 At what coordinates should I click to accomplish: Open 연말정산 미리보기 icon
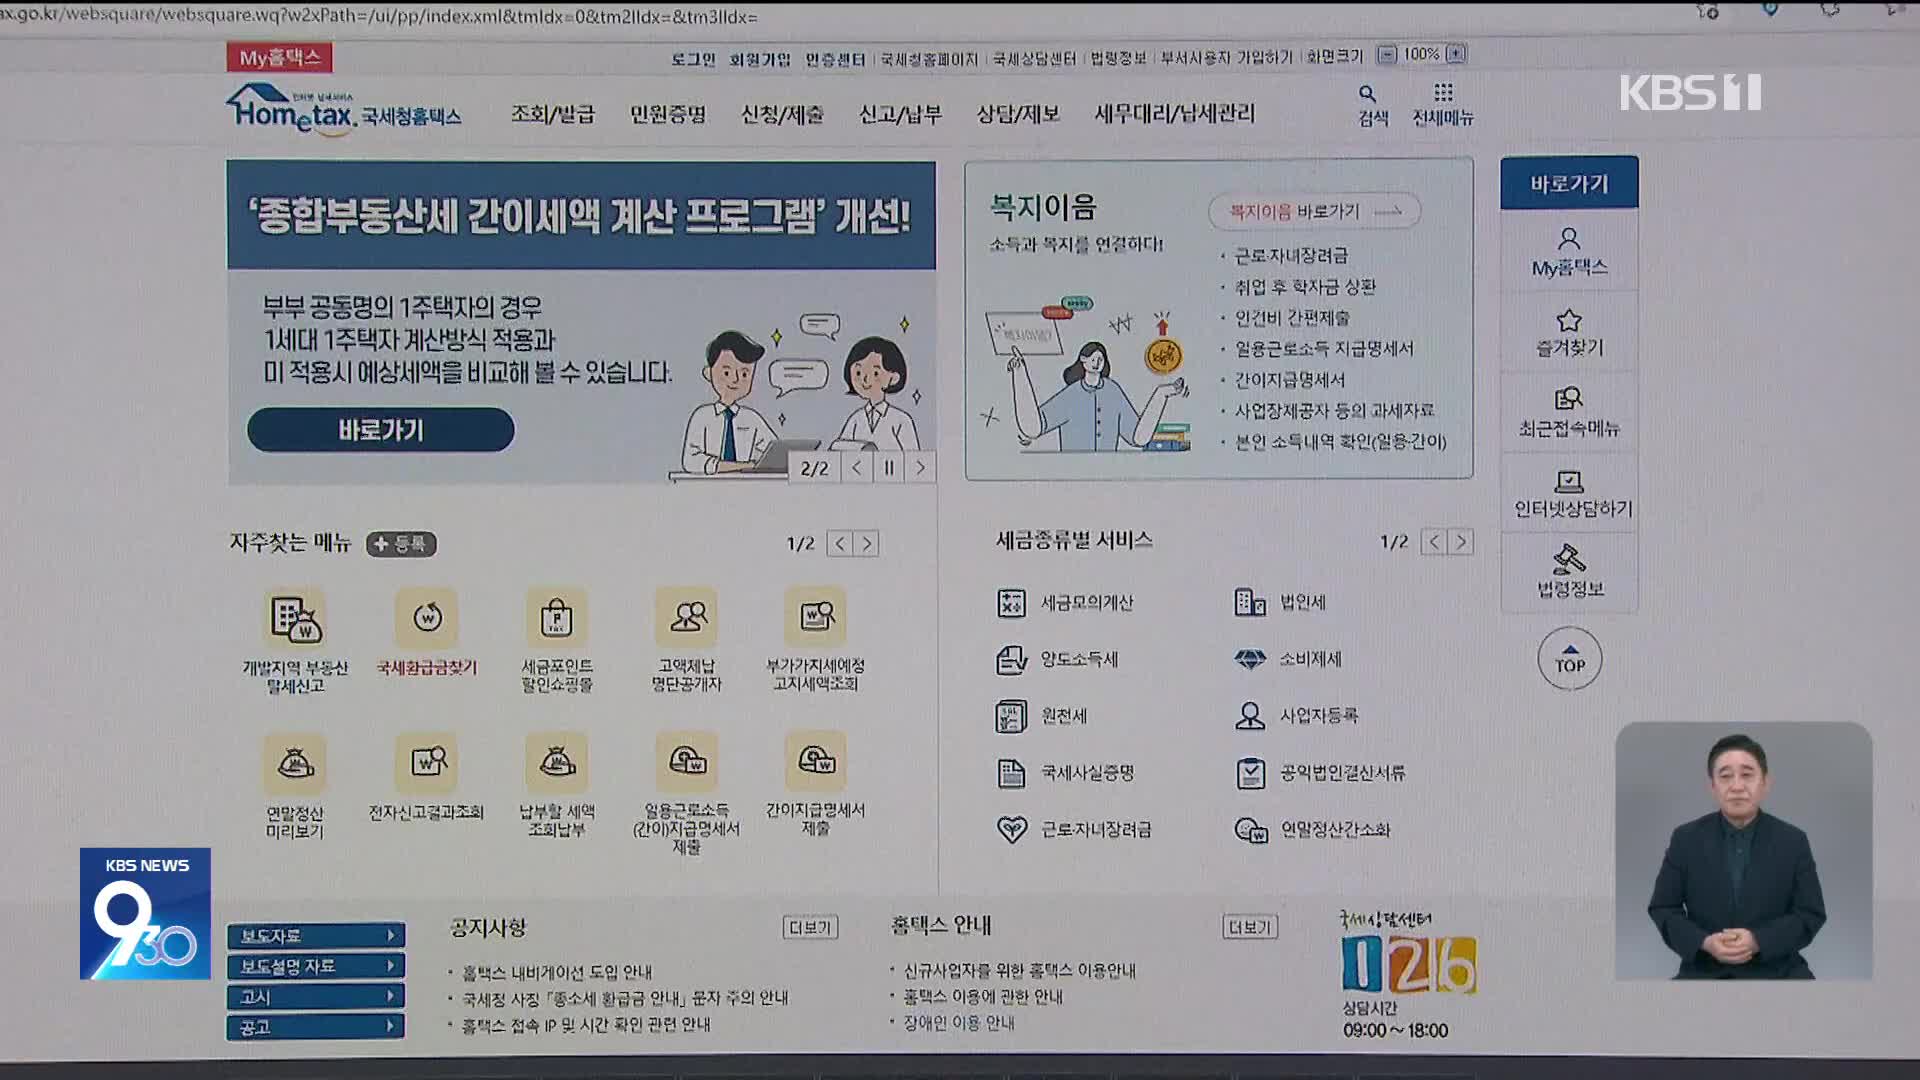295,764
